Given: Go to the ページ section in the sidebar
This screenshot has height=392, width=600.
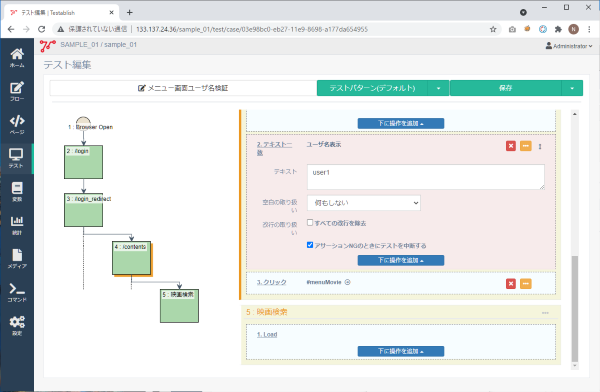Looking at the screenshot, I should click(17, 125).
